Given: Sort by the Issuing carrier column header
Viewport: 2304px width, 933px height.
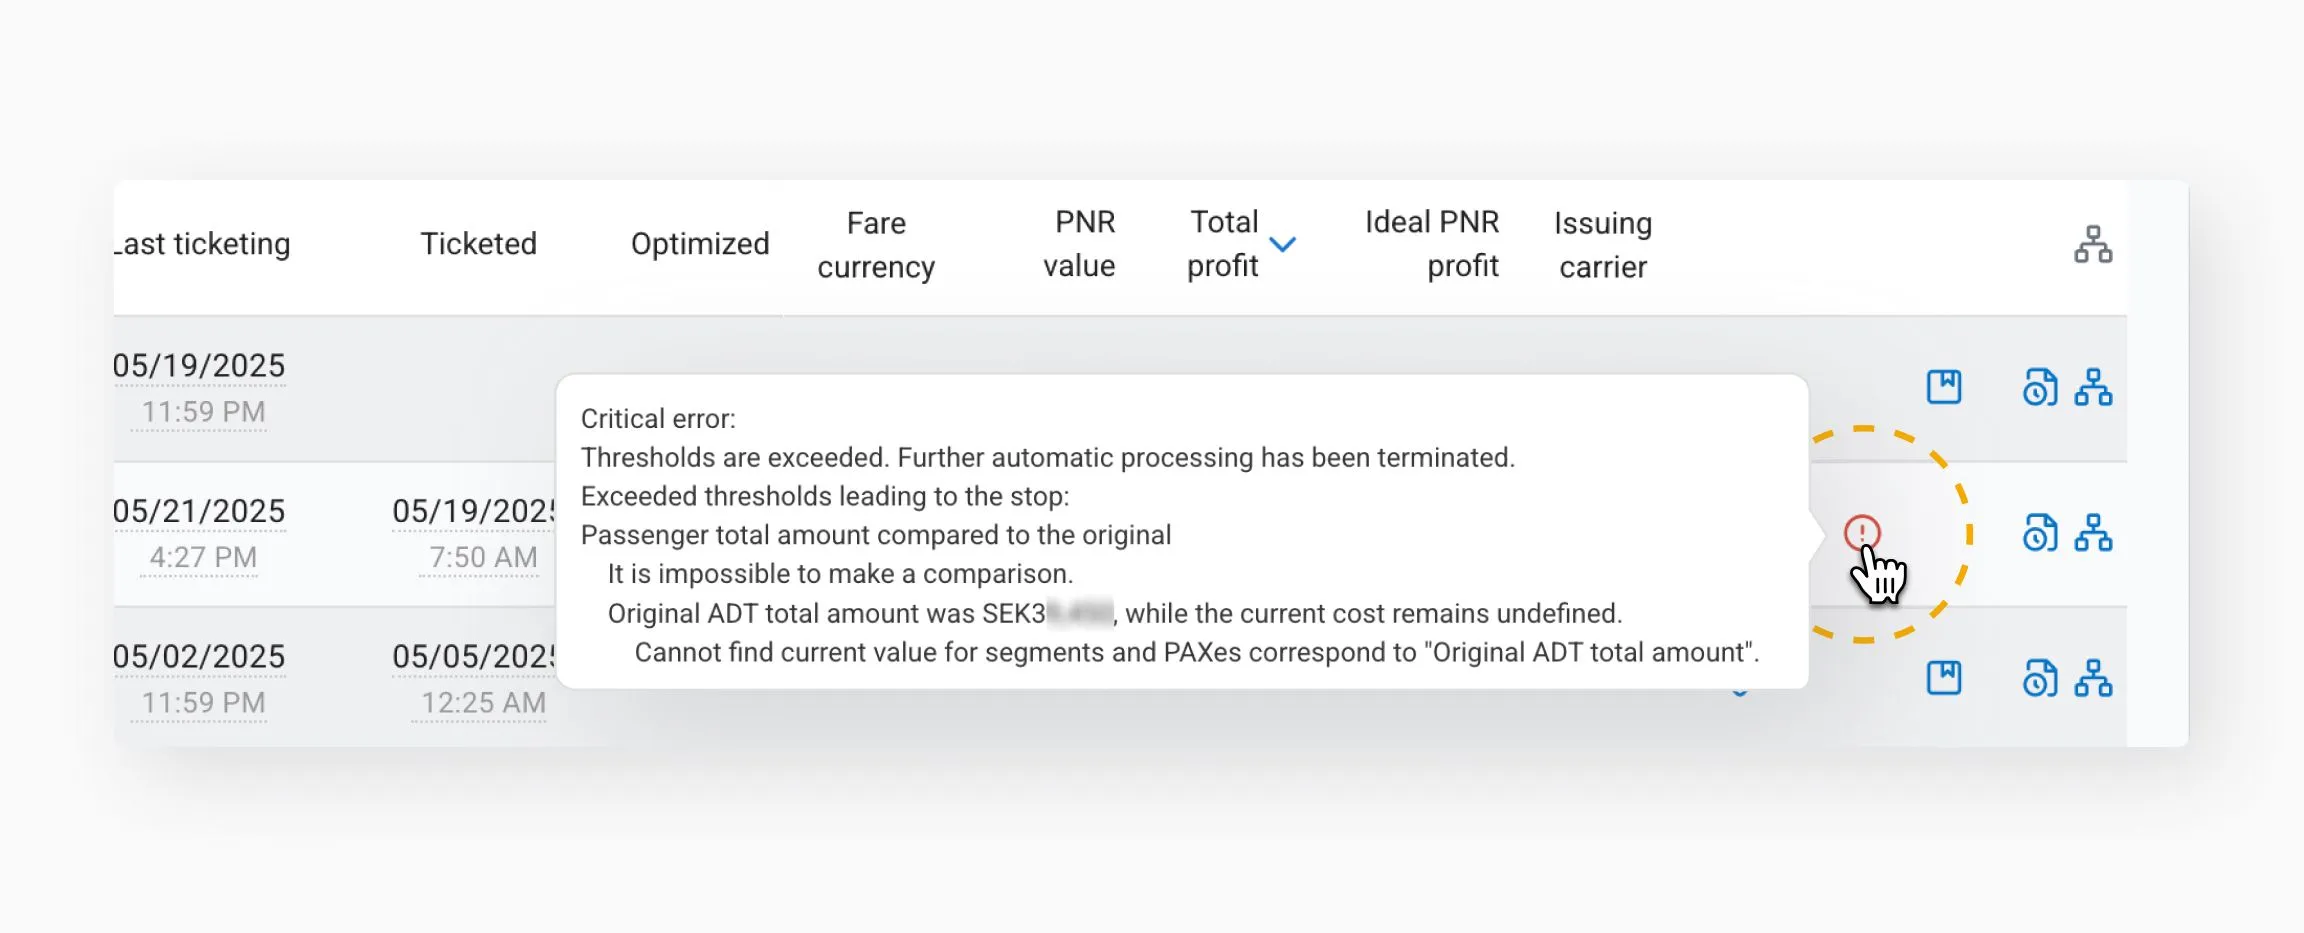Looking at the screenshot, I should pos(1602,244).
